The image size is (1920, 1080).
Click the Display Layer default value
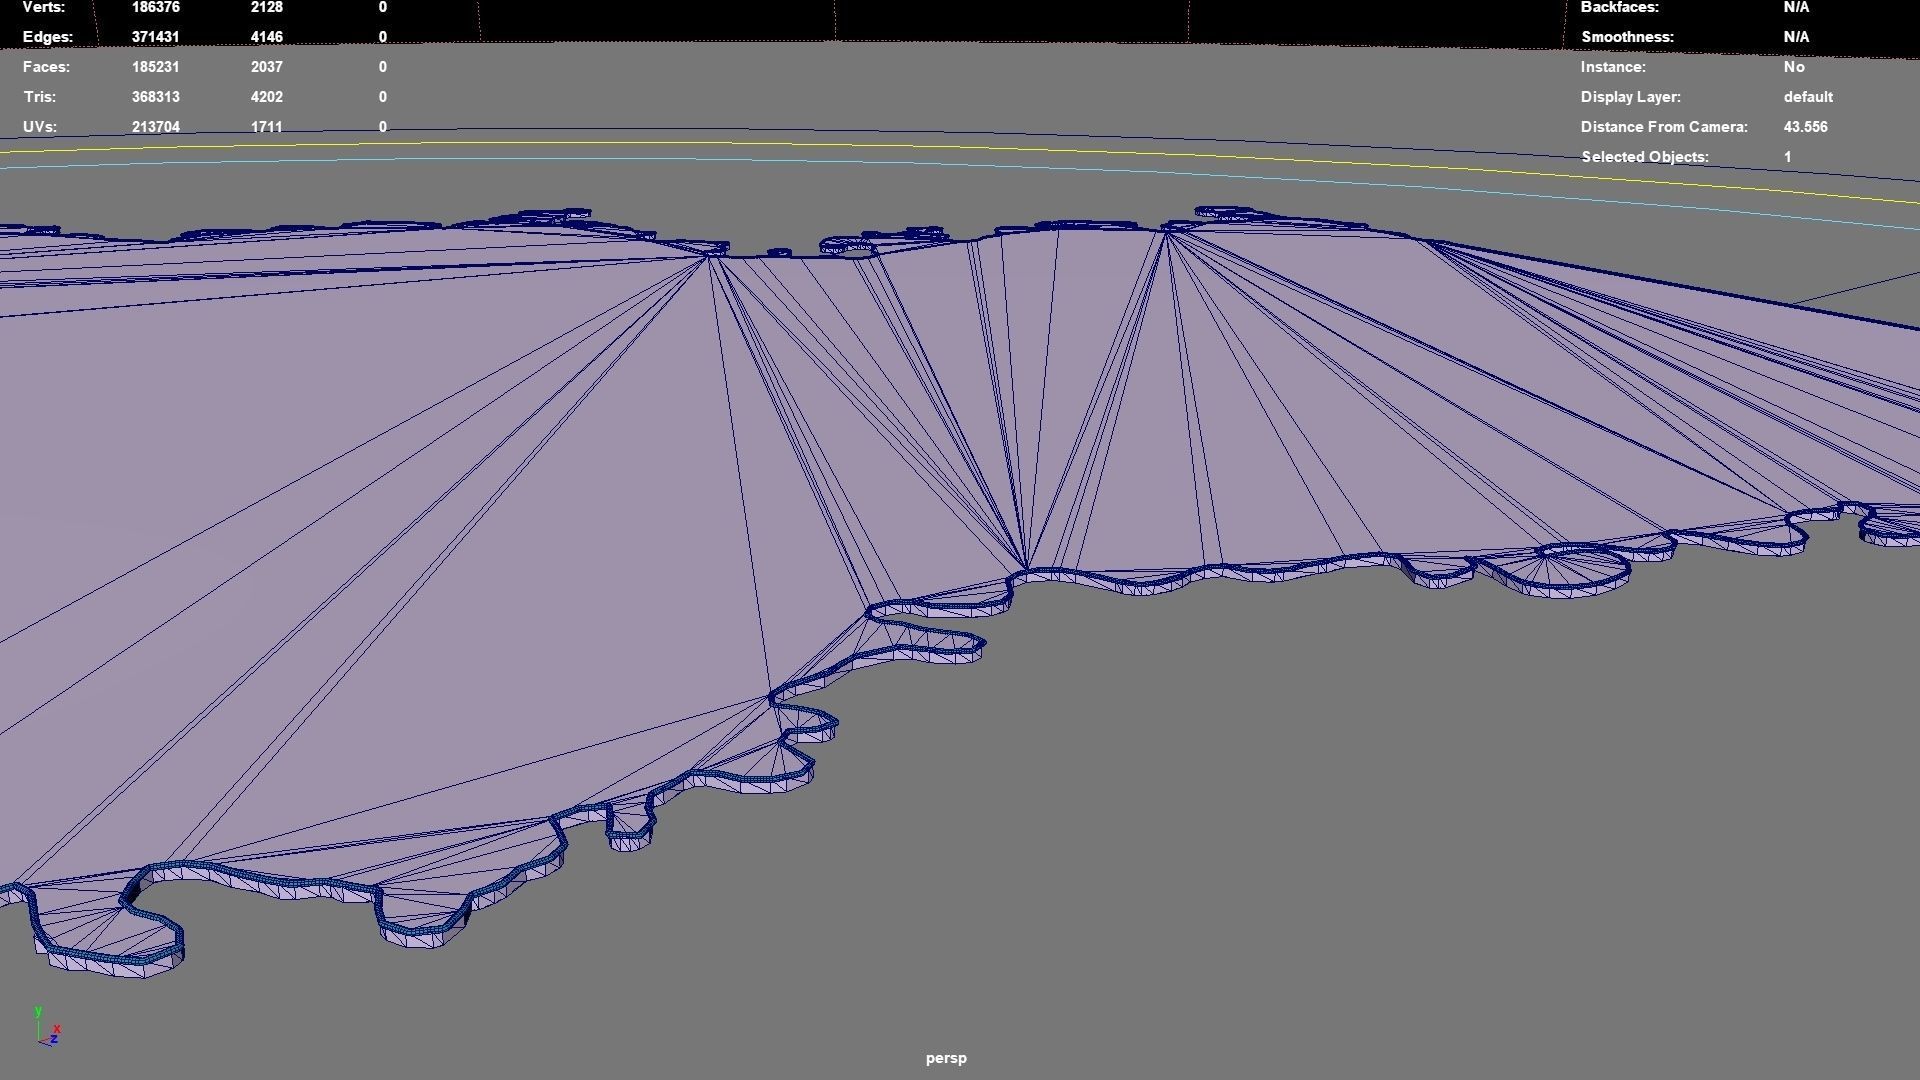[x=1808, y=97]
